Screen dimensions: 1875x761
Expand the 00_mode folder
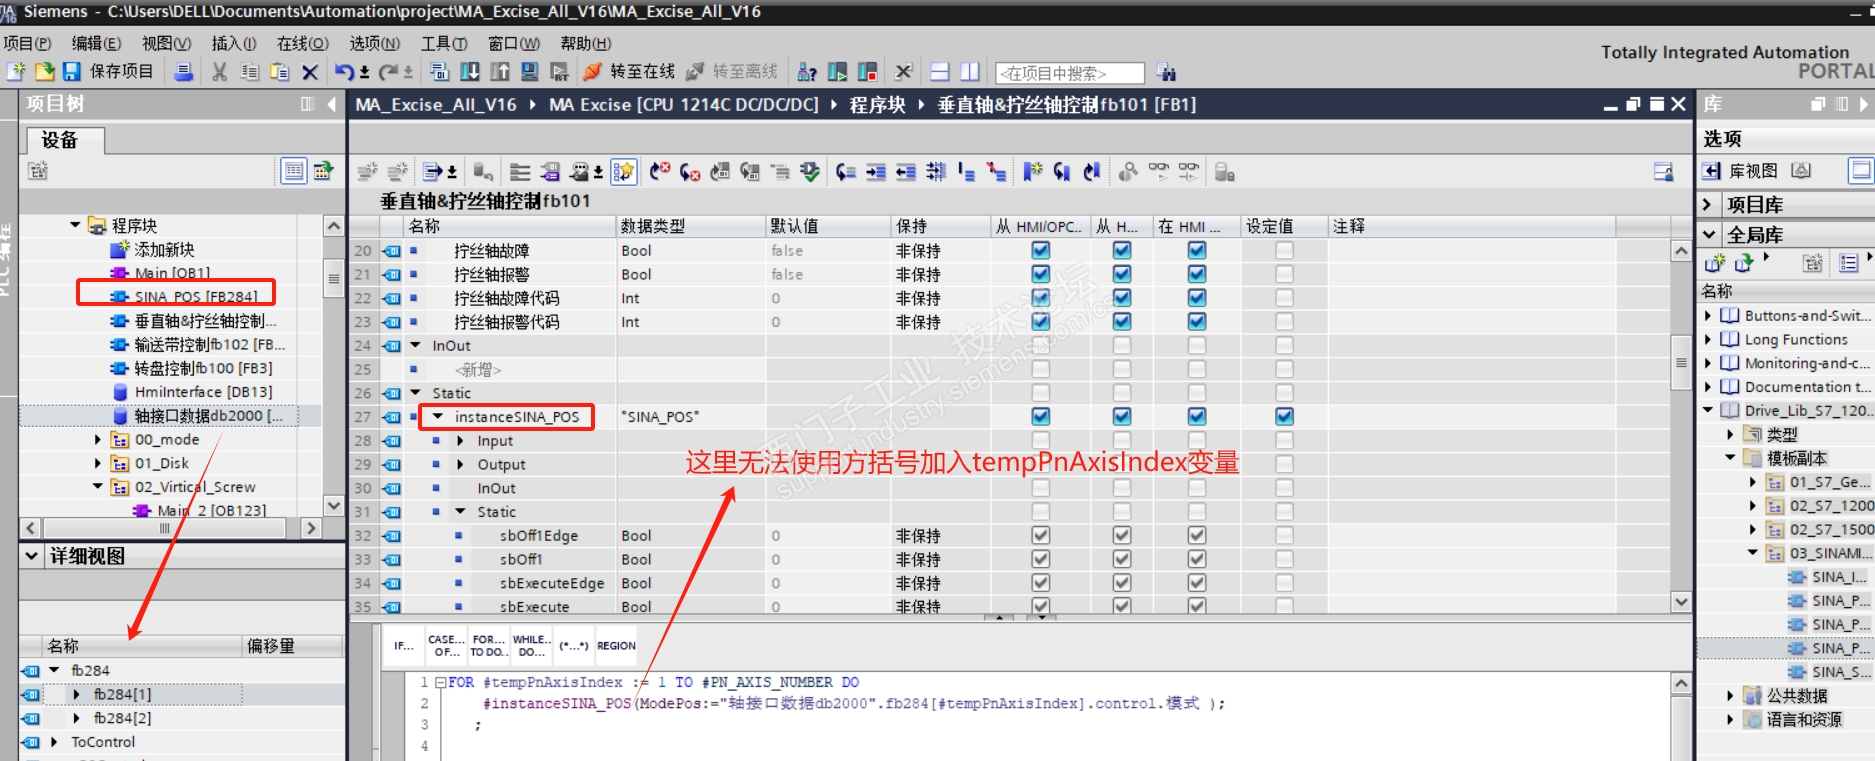pyautogui.click(x=98, y=439)
